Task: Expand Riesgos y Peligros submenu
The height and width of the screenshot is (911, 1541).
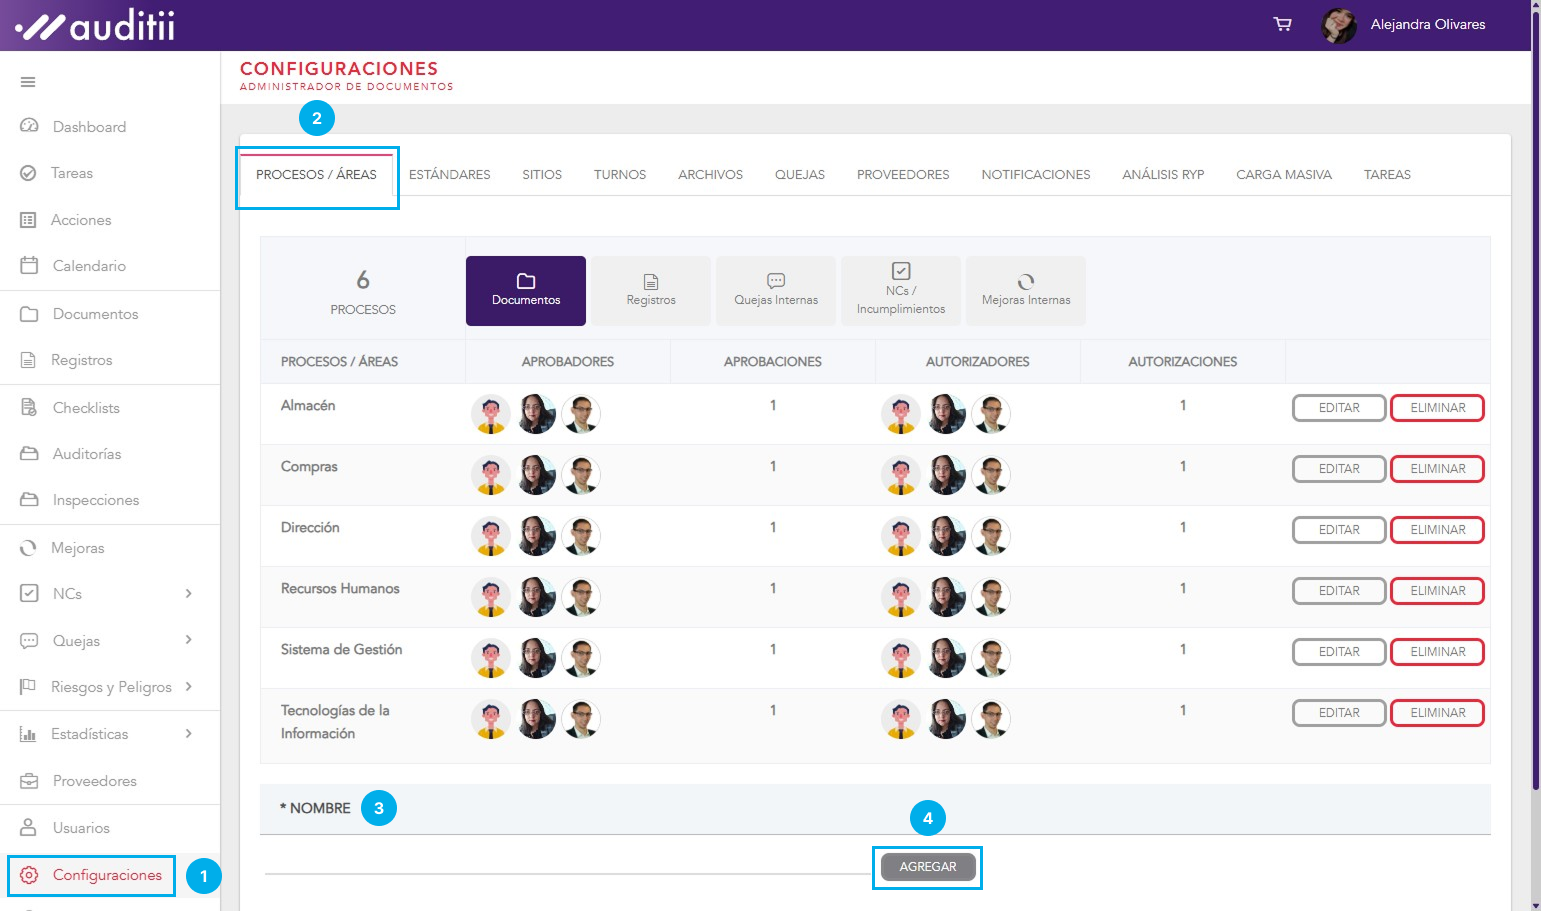Action: pos(188,687)
